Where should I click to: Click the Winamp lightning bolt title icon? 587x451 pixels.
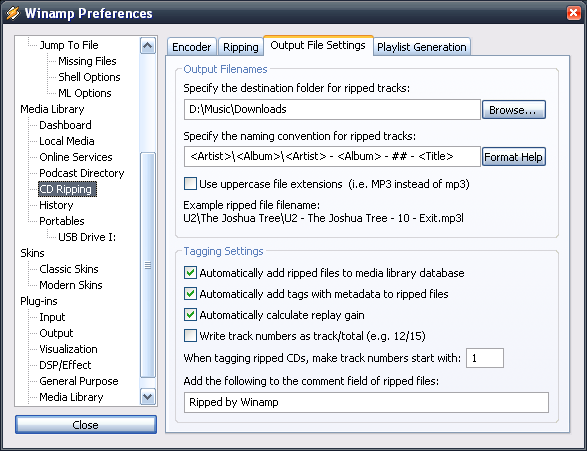(x=12, y=13)
